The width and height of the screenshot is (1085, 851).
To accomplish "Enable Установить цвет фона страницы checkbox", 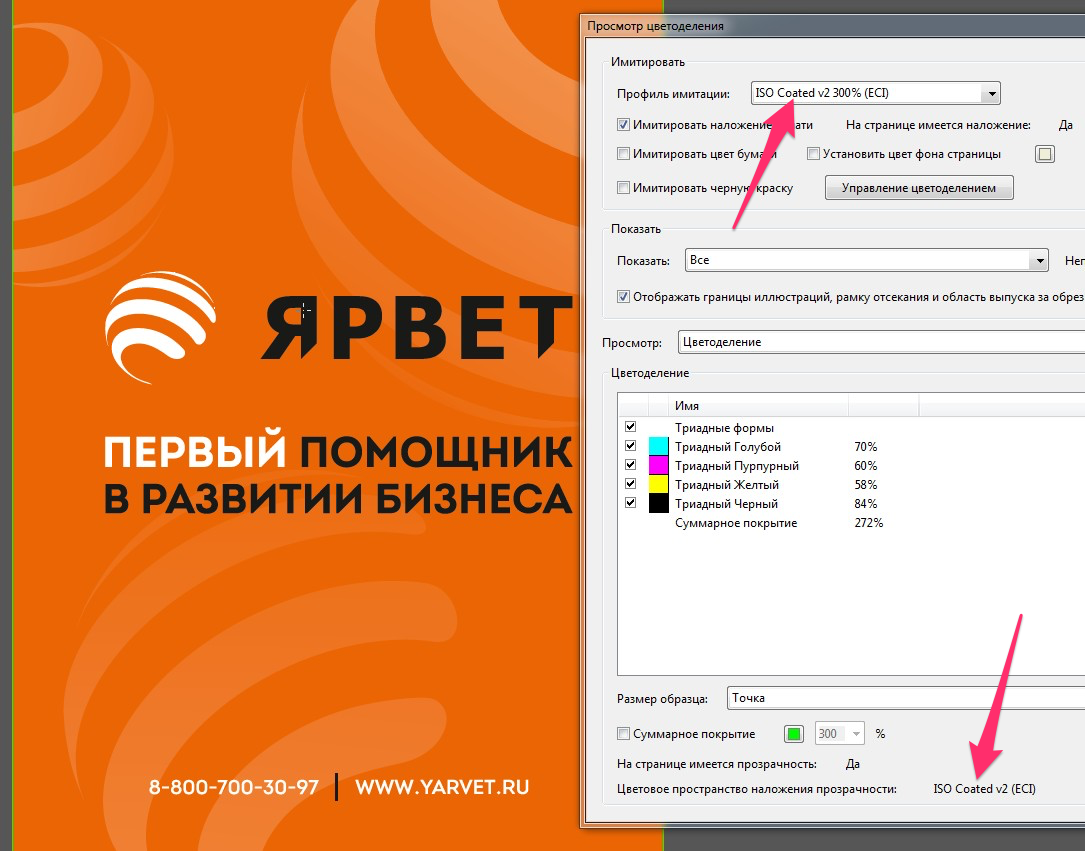I will (814, 154).
